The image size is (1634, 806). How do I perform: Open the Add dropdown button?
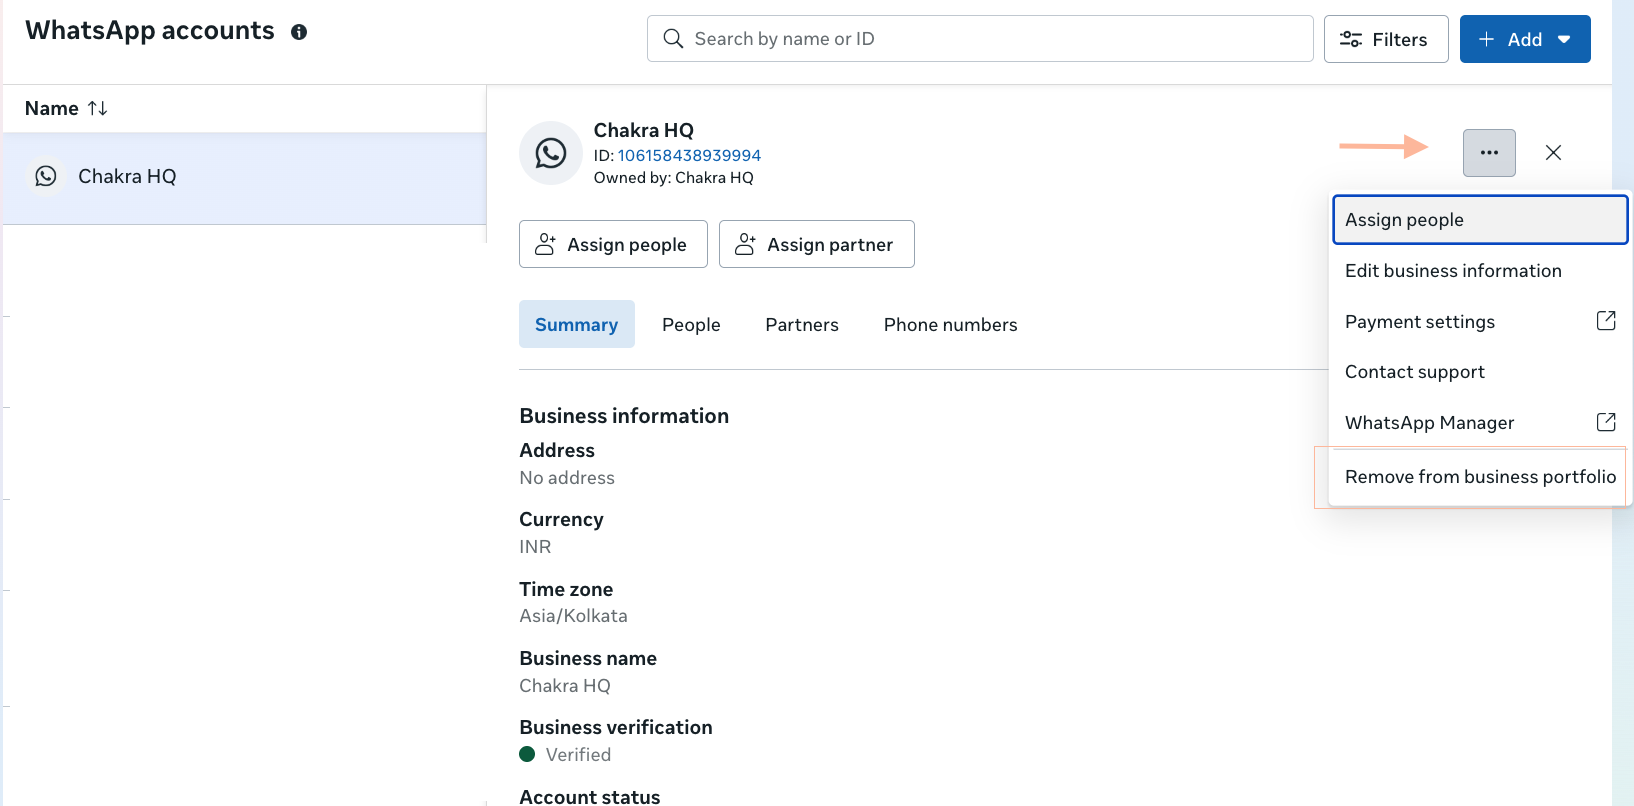tap(1525, 39)
